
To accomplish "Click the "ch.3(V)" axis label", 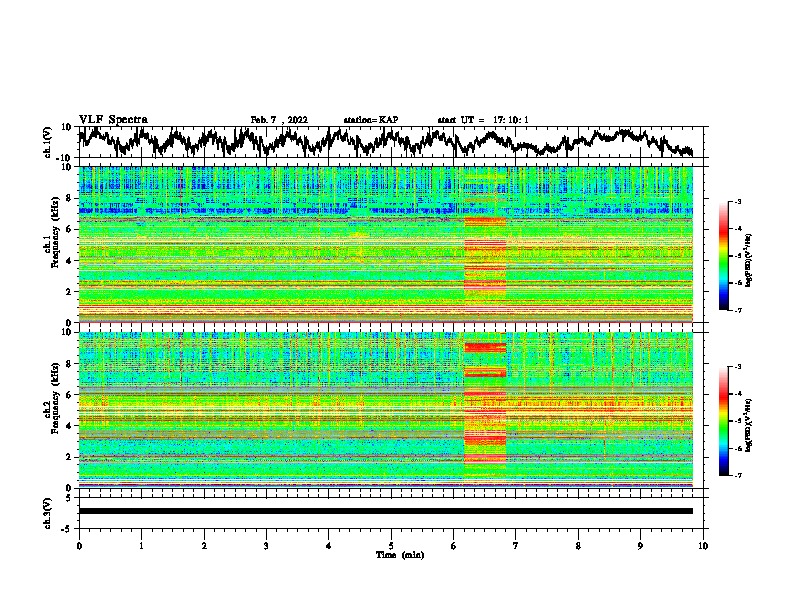I will pos(48,513).
